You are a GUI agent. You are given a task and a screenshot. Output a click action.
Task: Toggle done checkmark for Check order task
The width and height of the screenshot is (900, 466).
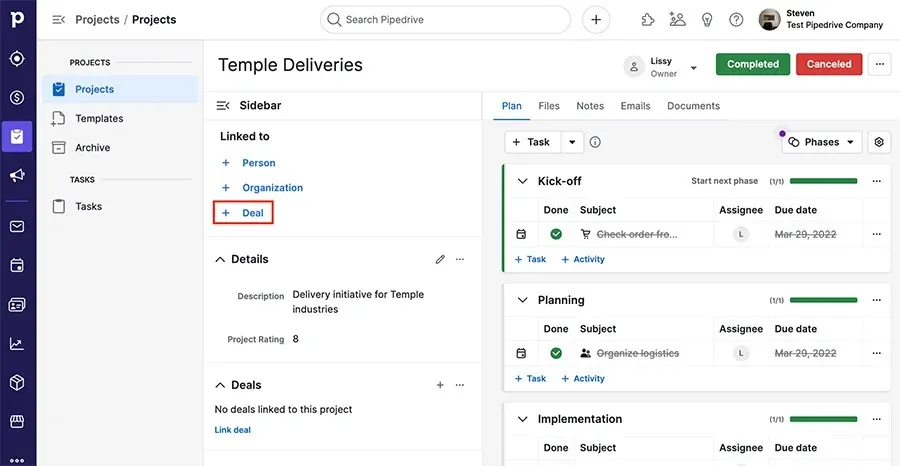coord(556,234)
